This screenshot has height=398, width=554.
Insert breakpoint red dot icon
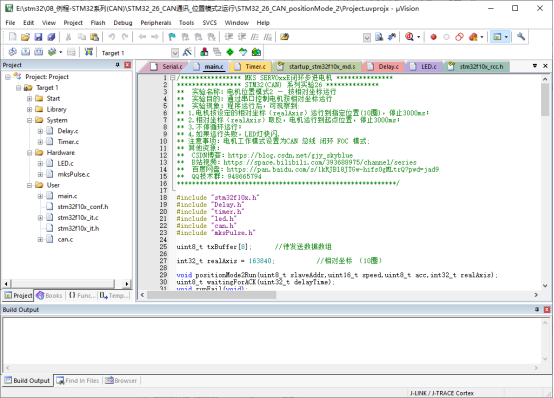(433, 37)
